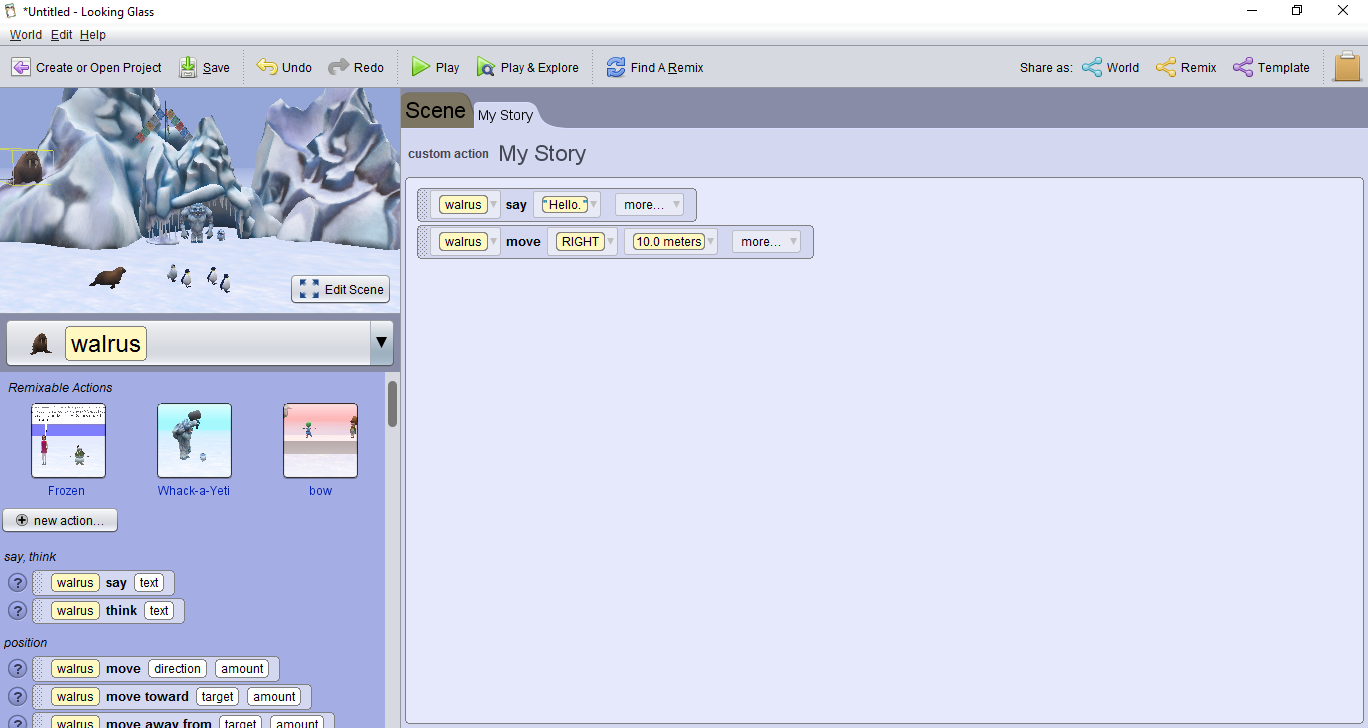Show help for walrus say action
Screen dimensions: 1368x728
click(x=17, y=583)
